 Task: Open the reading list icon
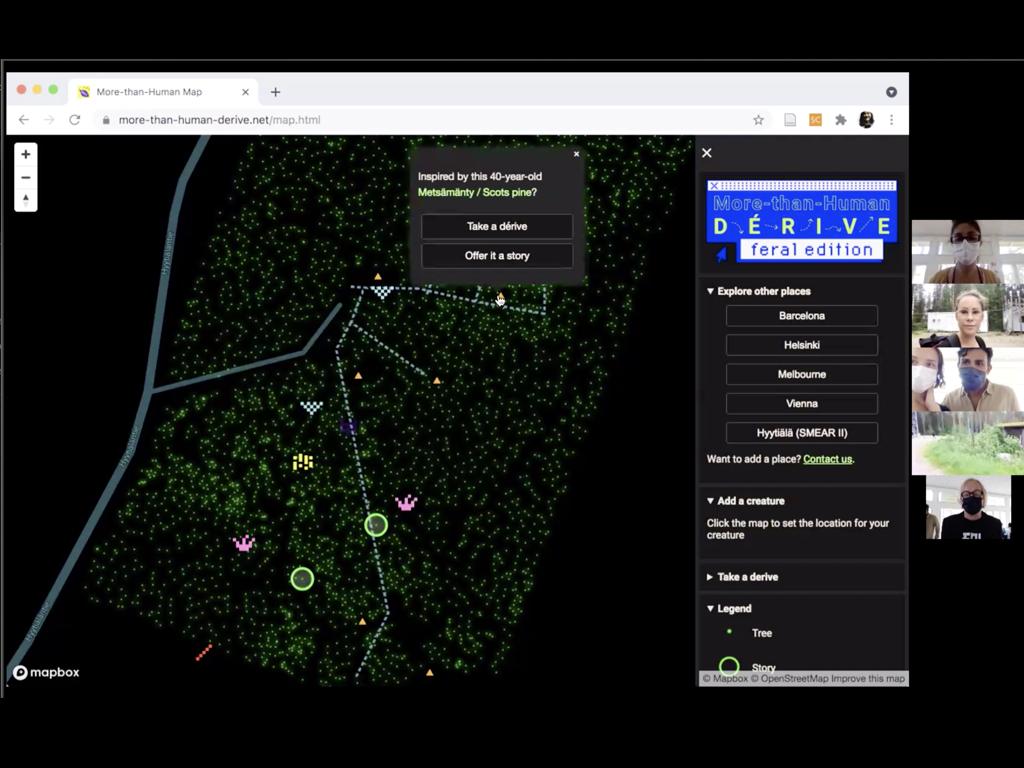(790, 120)
